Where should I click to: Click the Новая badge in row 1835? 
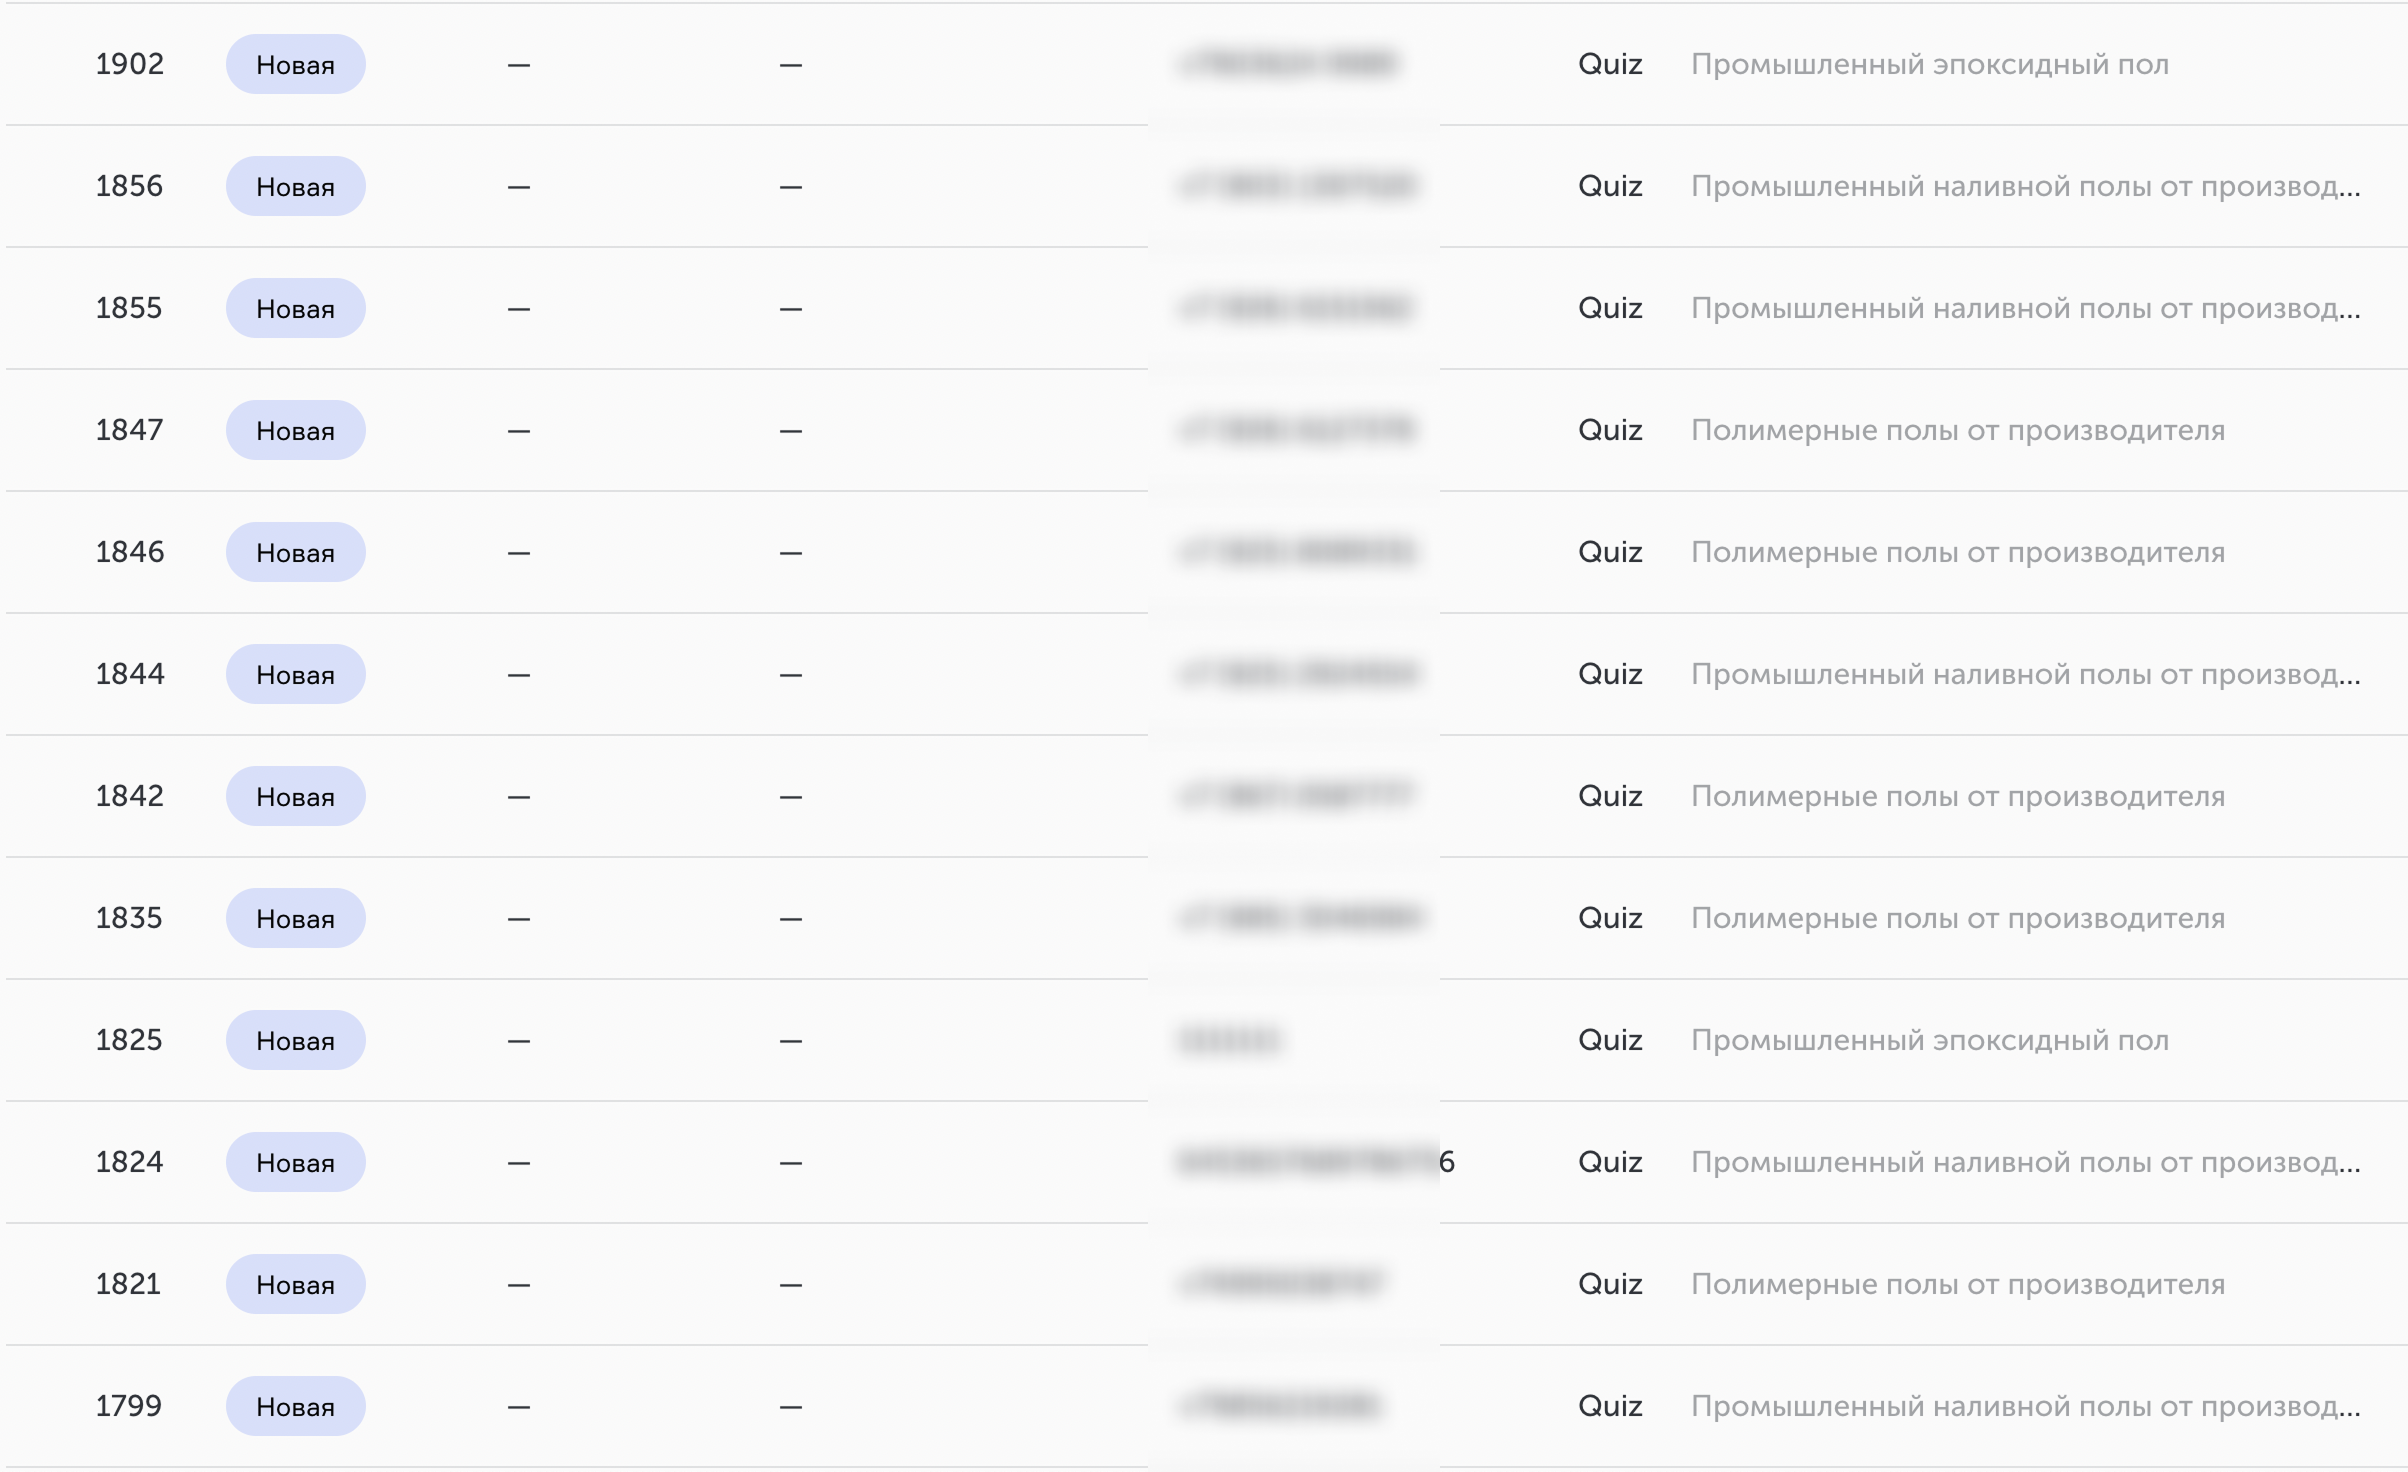click(x=295, y=919)
